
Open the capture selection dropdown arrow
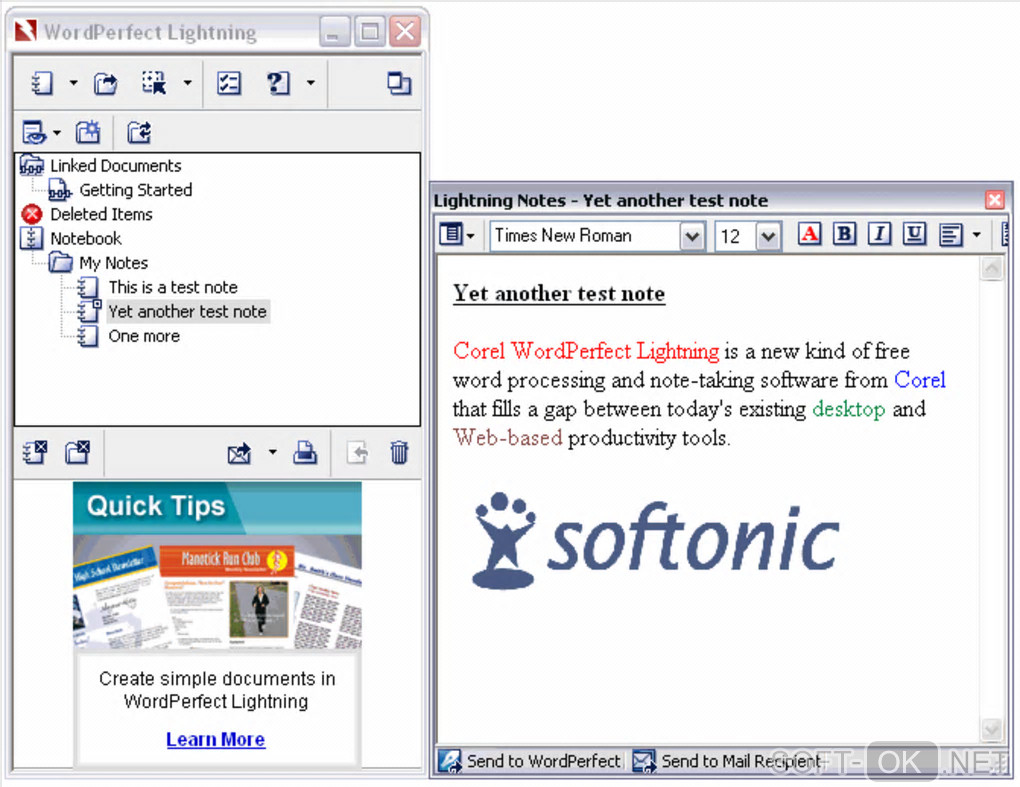(x=187, y=83)
